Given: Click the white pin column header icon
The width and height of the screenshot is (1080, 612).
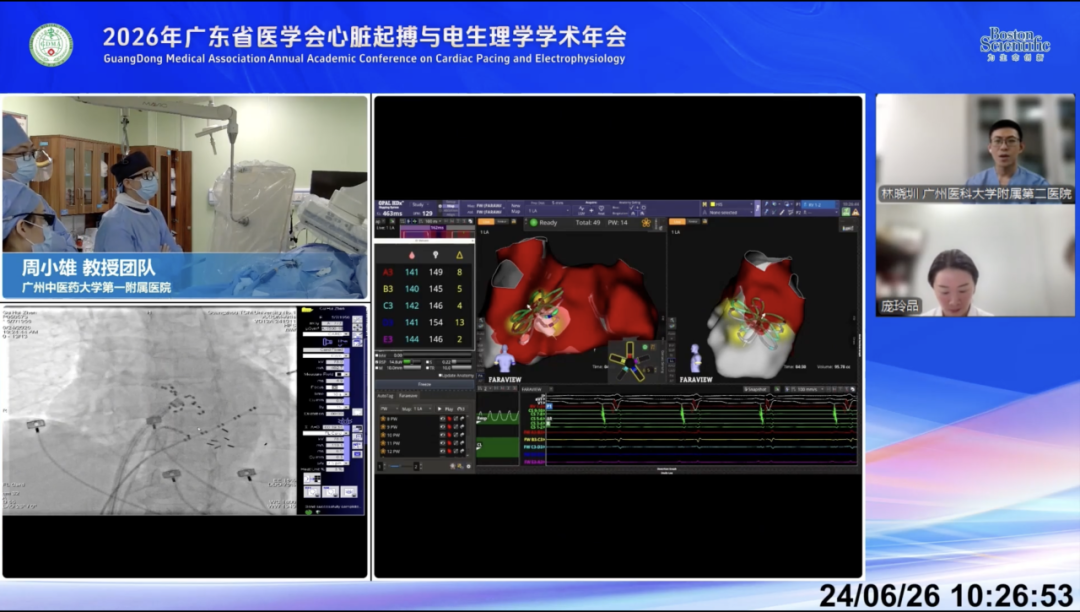Looking at the screenshot, I should pyautogui.click(x=435, y=255).
